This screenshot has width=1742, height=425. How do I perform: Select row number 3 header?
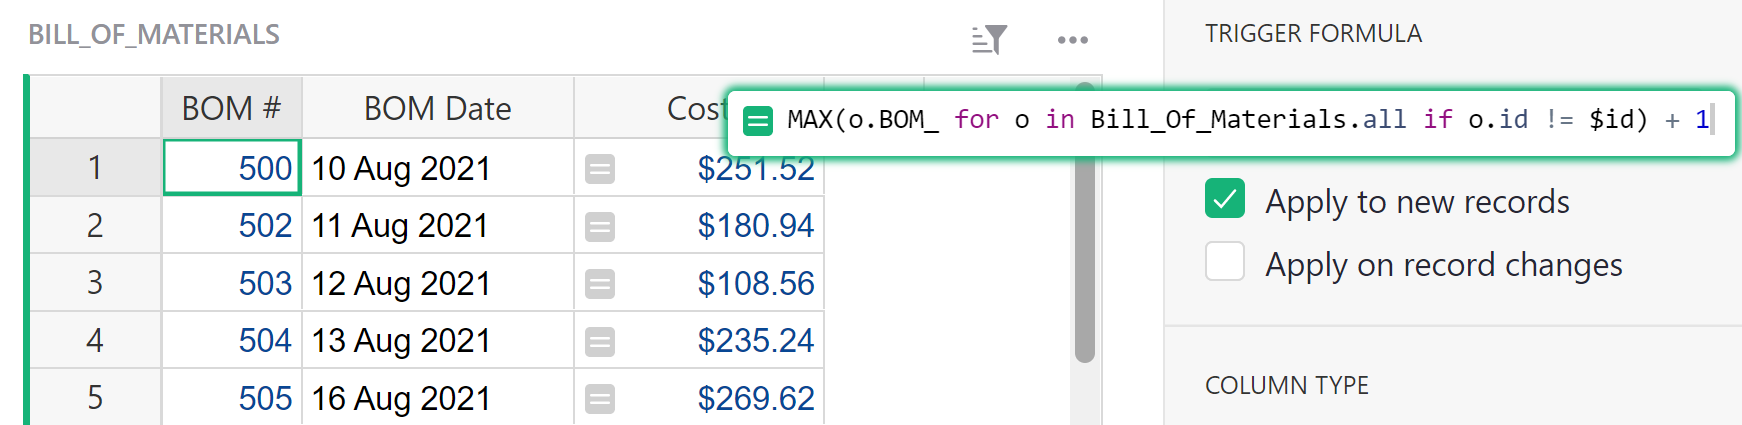pos(95,283)
